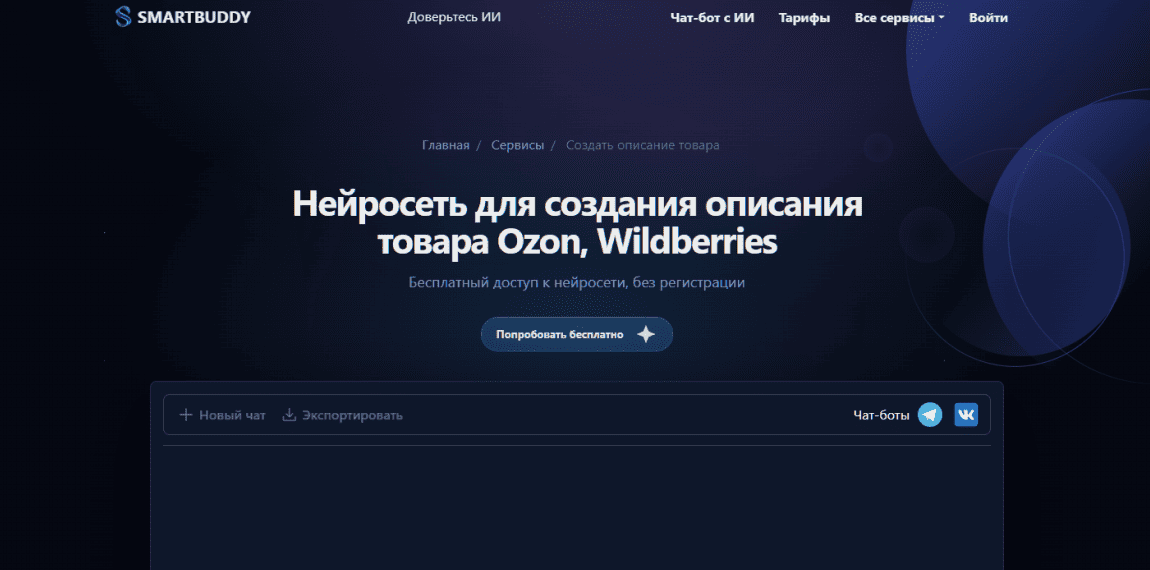
Task: Expand the Все сервисы dropdown
Action: [x=899, y=18]
